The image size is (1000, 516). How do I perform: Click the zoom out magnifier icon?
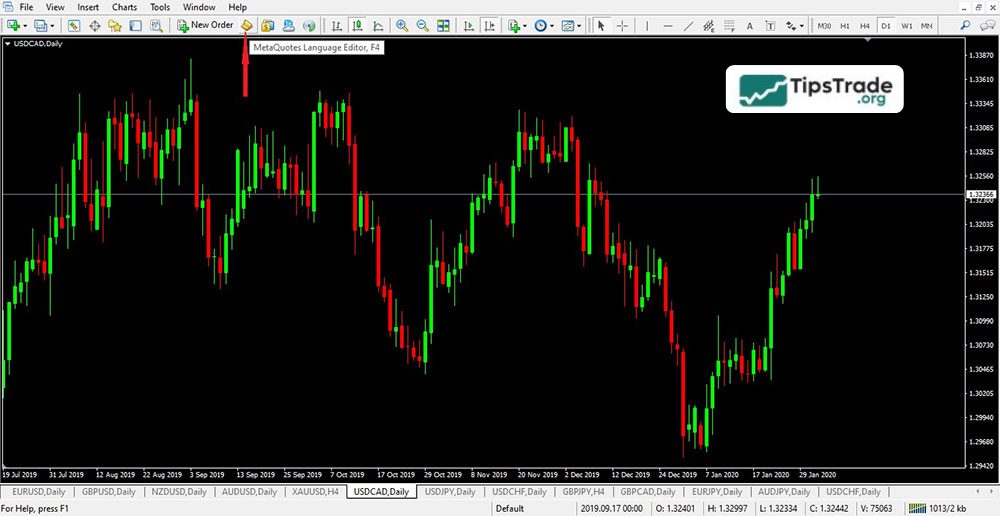422,25
